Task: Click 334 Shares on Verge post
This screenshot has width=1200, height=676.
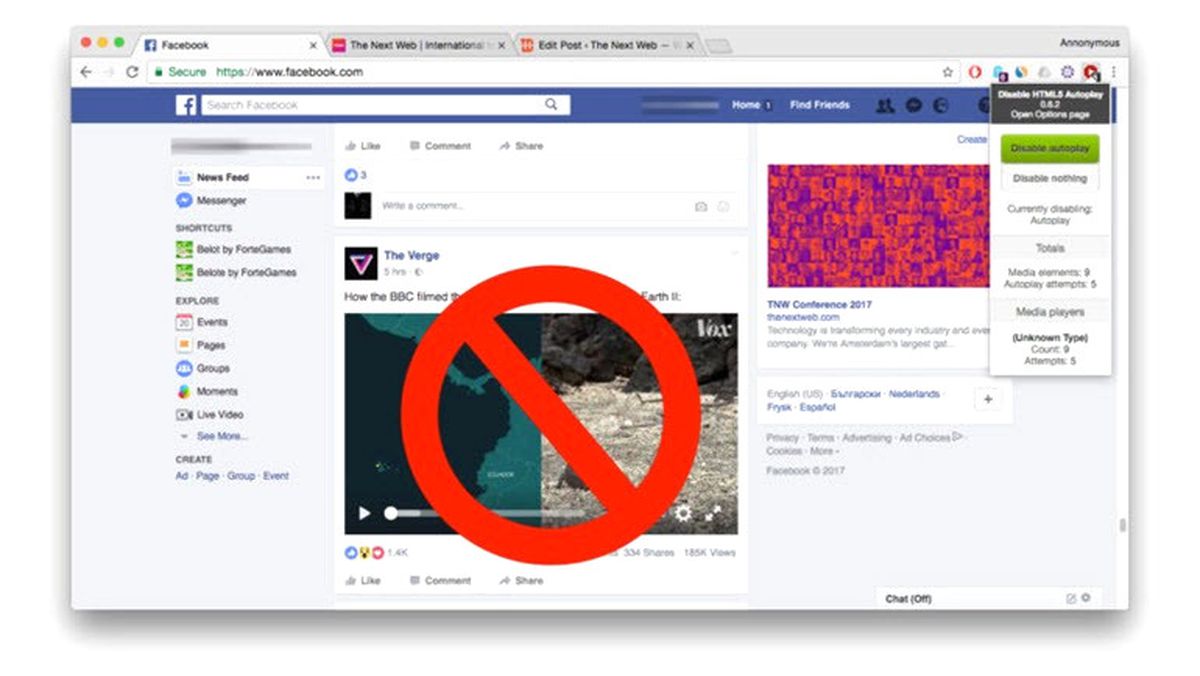Action: pyautogui.click(x=648, y=552)
